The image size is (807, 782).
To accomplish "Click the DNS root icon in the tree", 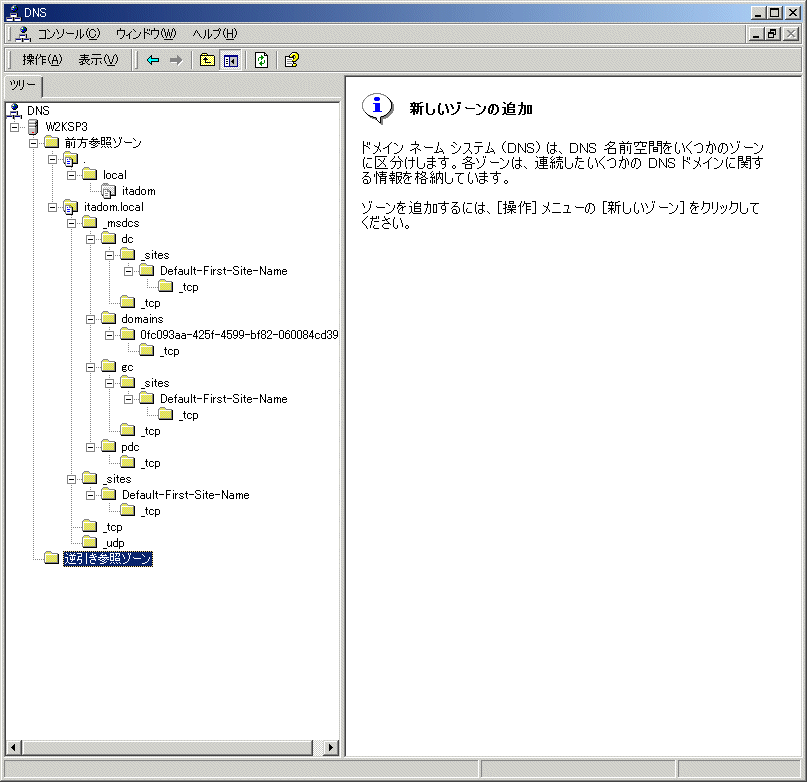I will click(x=15, y=111).
